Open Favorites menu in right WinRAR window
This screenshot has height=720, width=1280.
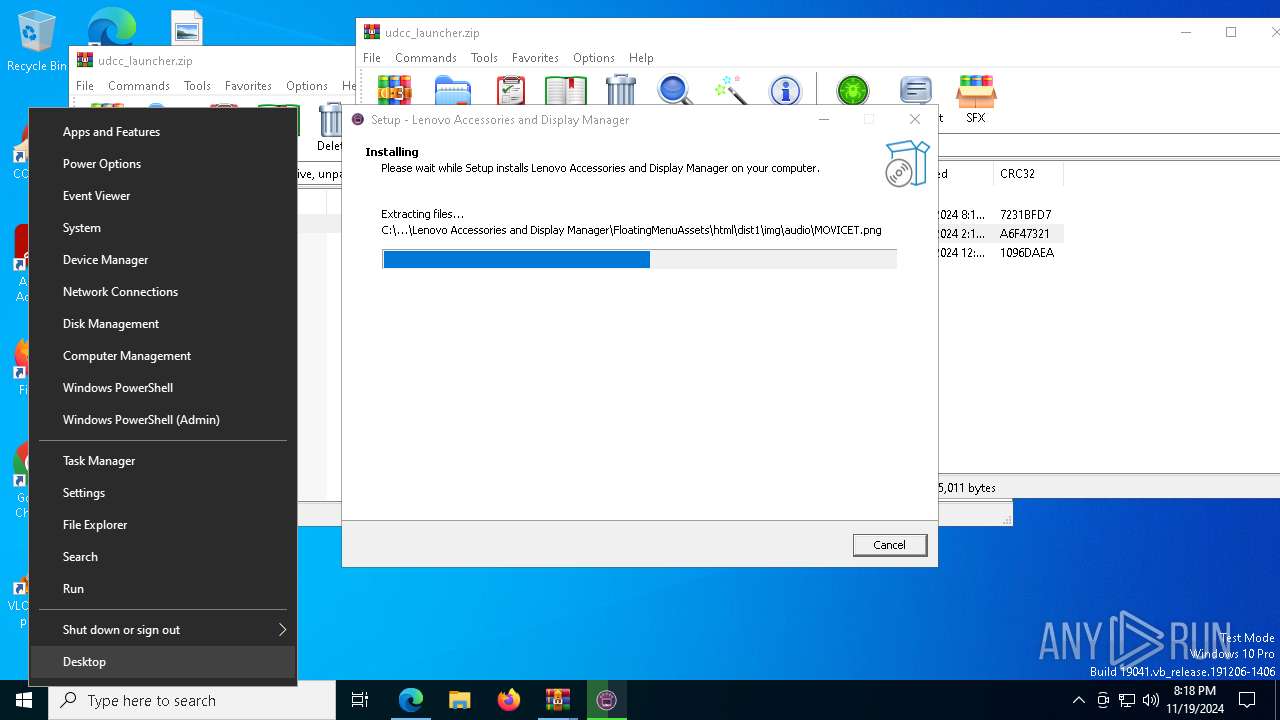(x=535, y=58)
